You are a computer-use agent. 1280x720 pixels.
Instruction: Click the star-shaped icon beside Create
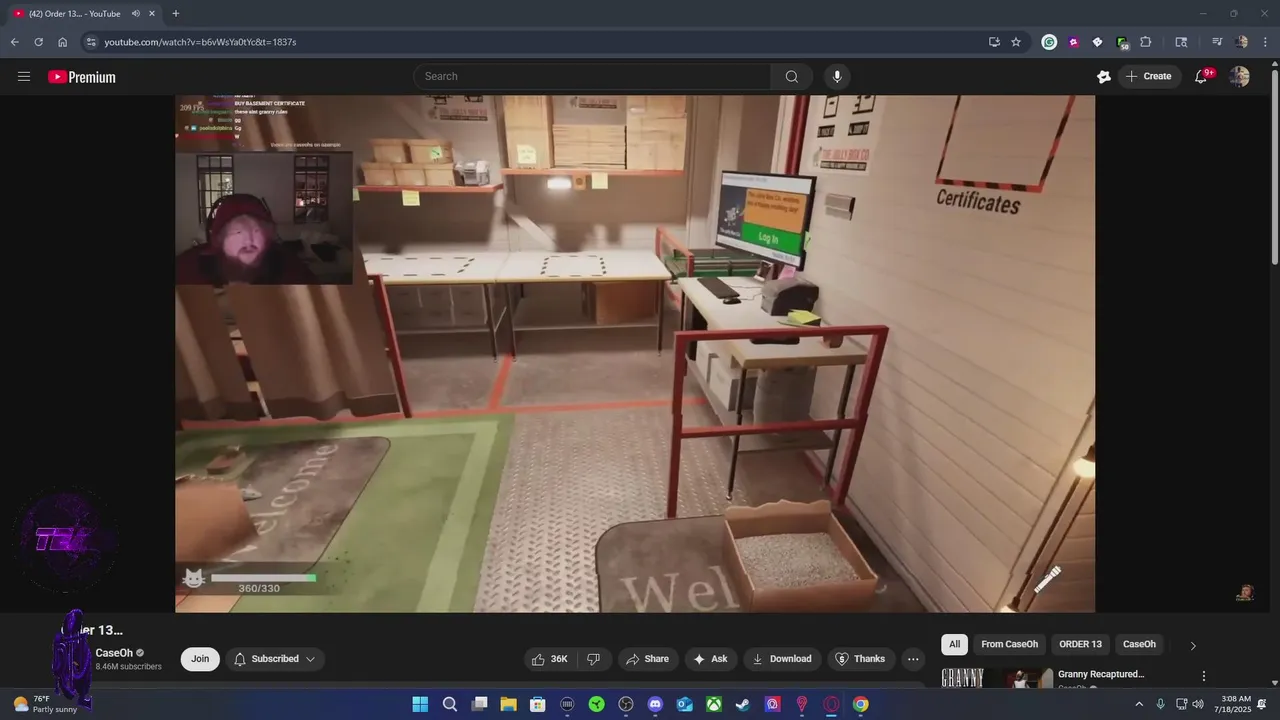(x=1104, y=76)
